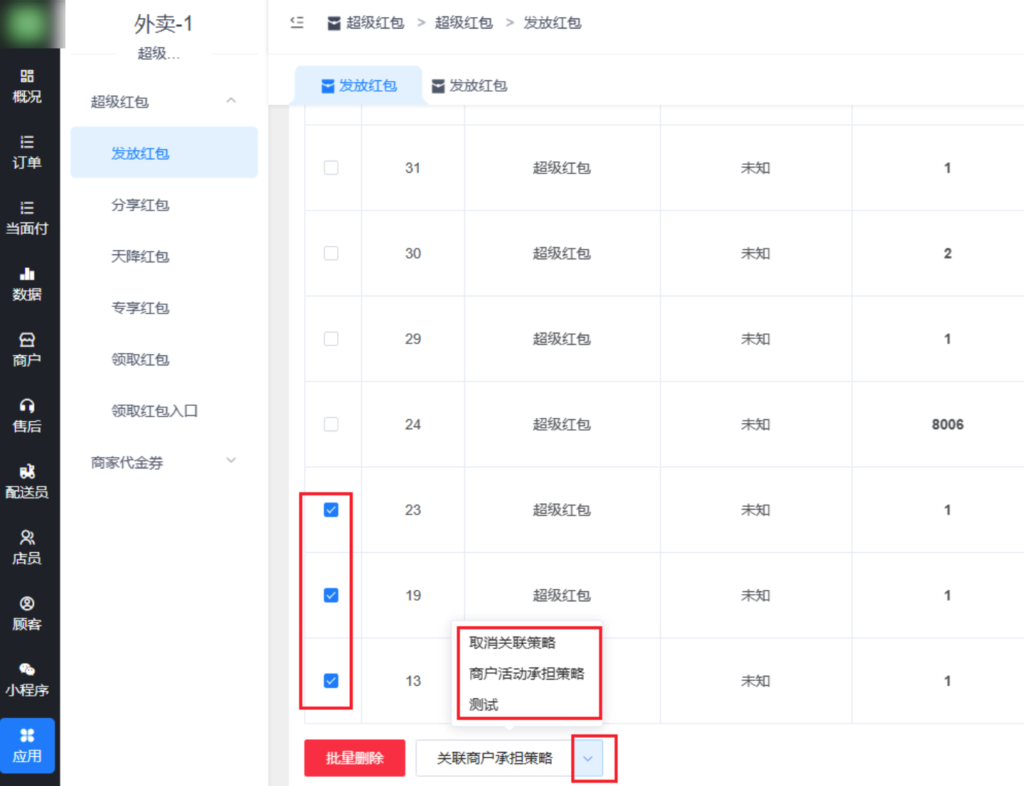Open the 应用 apps section
This screenshot has height=786, width=1024.
pos(29,745)
